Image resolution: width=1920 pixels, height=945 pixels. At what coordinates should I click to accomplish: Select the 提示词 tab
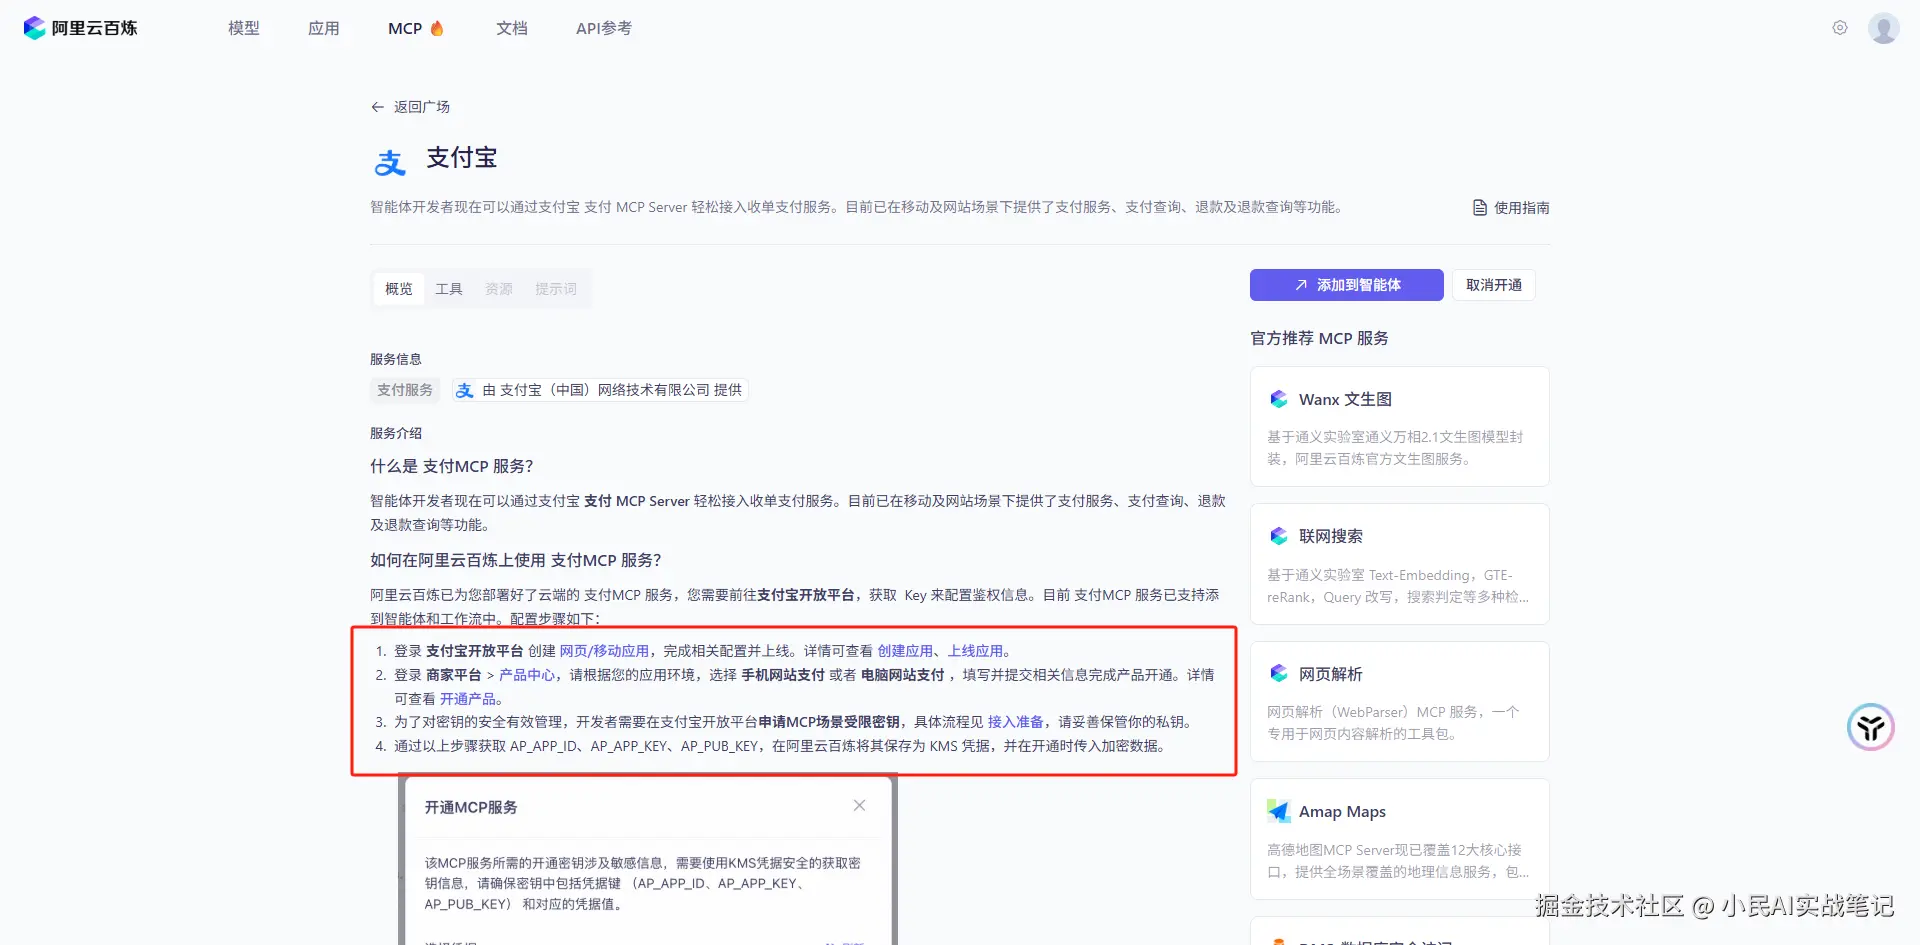coord(556,289)
